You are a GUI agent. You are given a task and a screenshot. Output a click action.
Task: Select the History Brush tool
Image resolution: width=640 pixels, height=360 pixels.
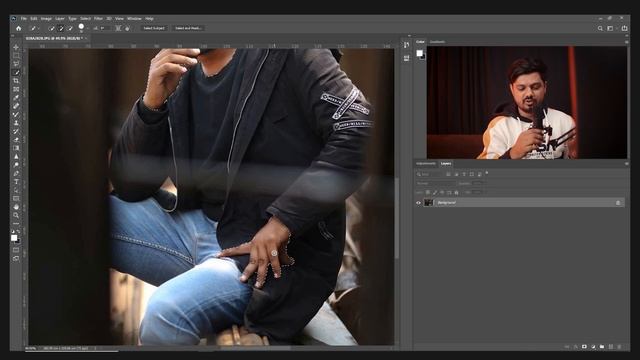click(16, 131)
